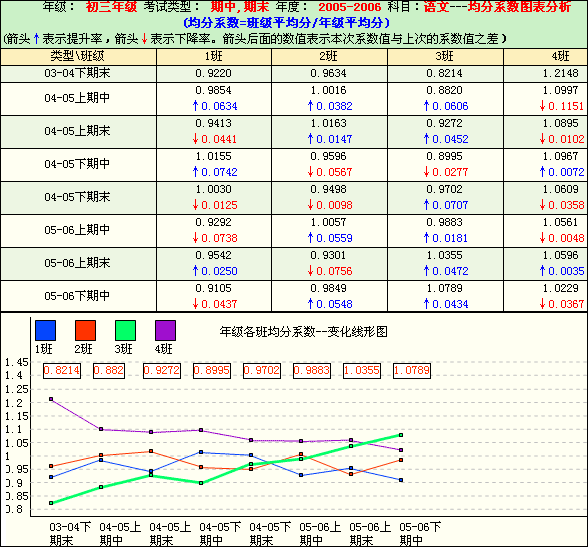This screenshot has width=588, height=547.
Task: Click the red 初三年级 grade text in header
Action: click(111, 6)
